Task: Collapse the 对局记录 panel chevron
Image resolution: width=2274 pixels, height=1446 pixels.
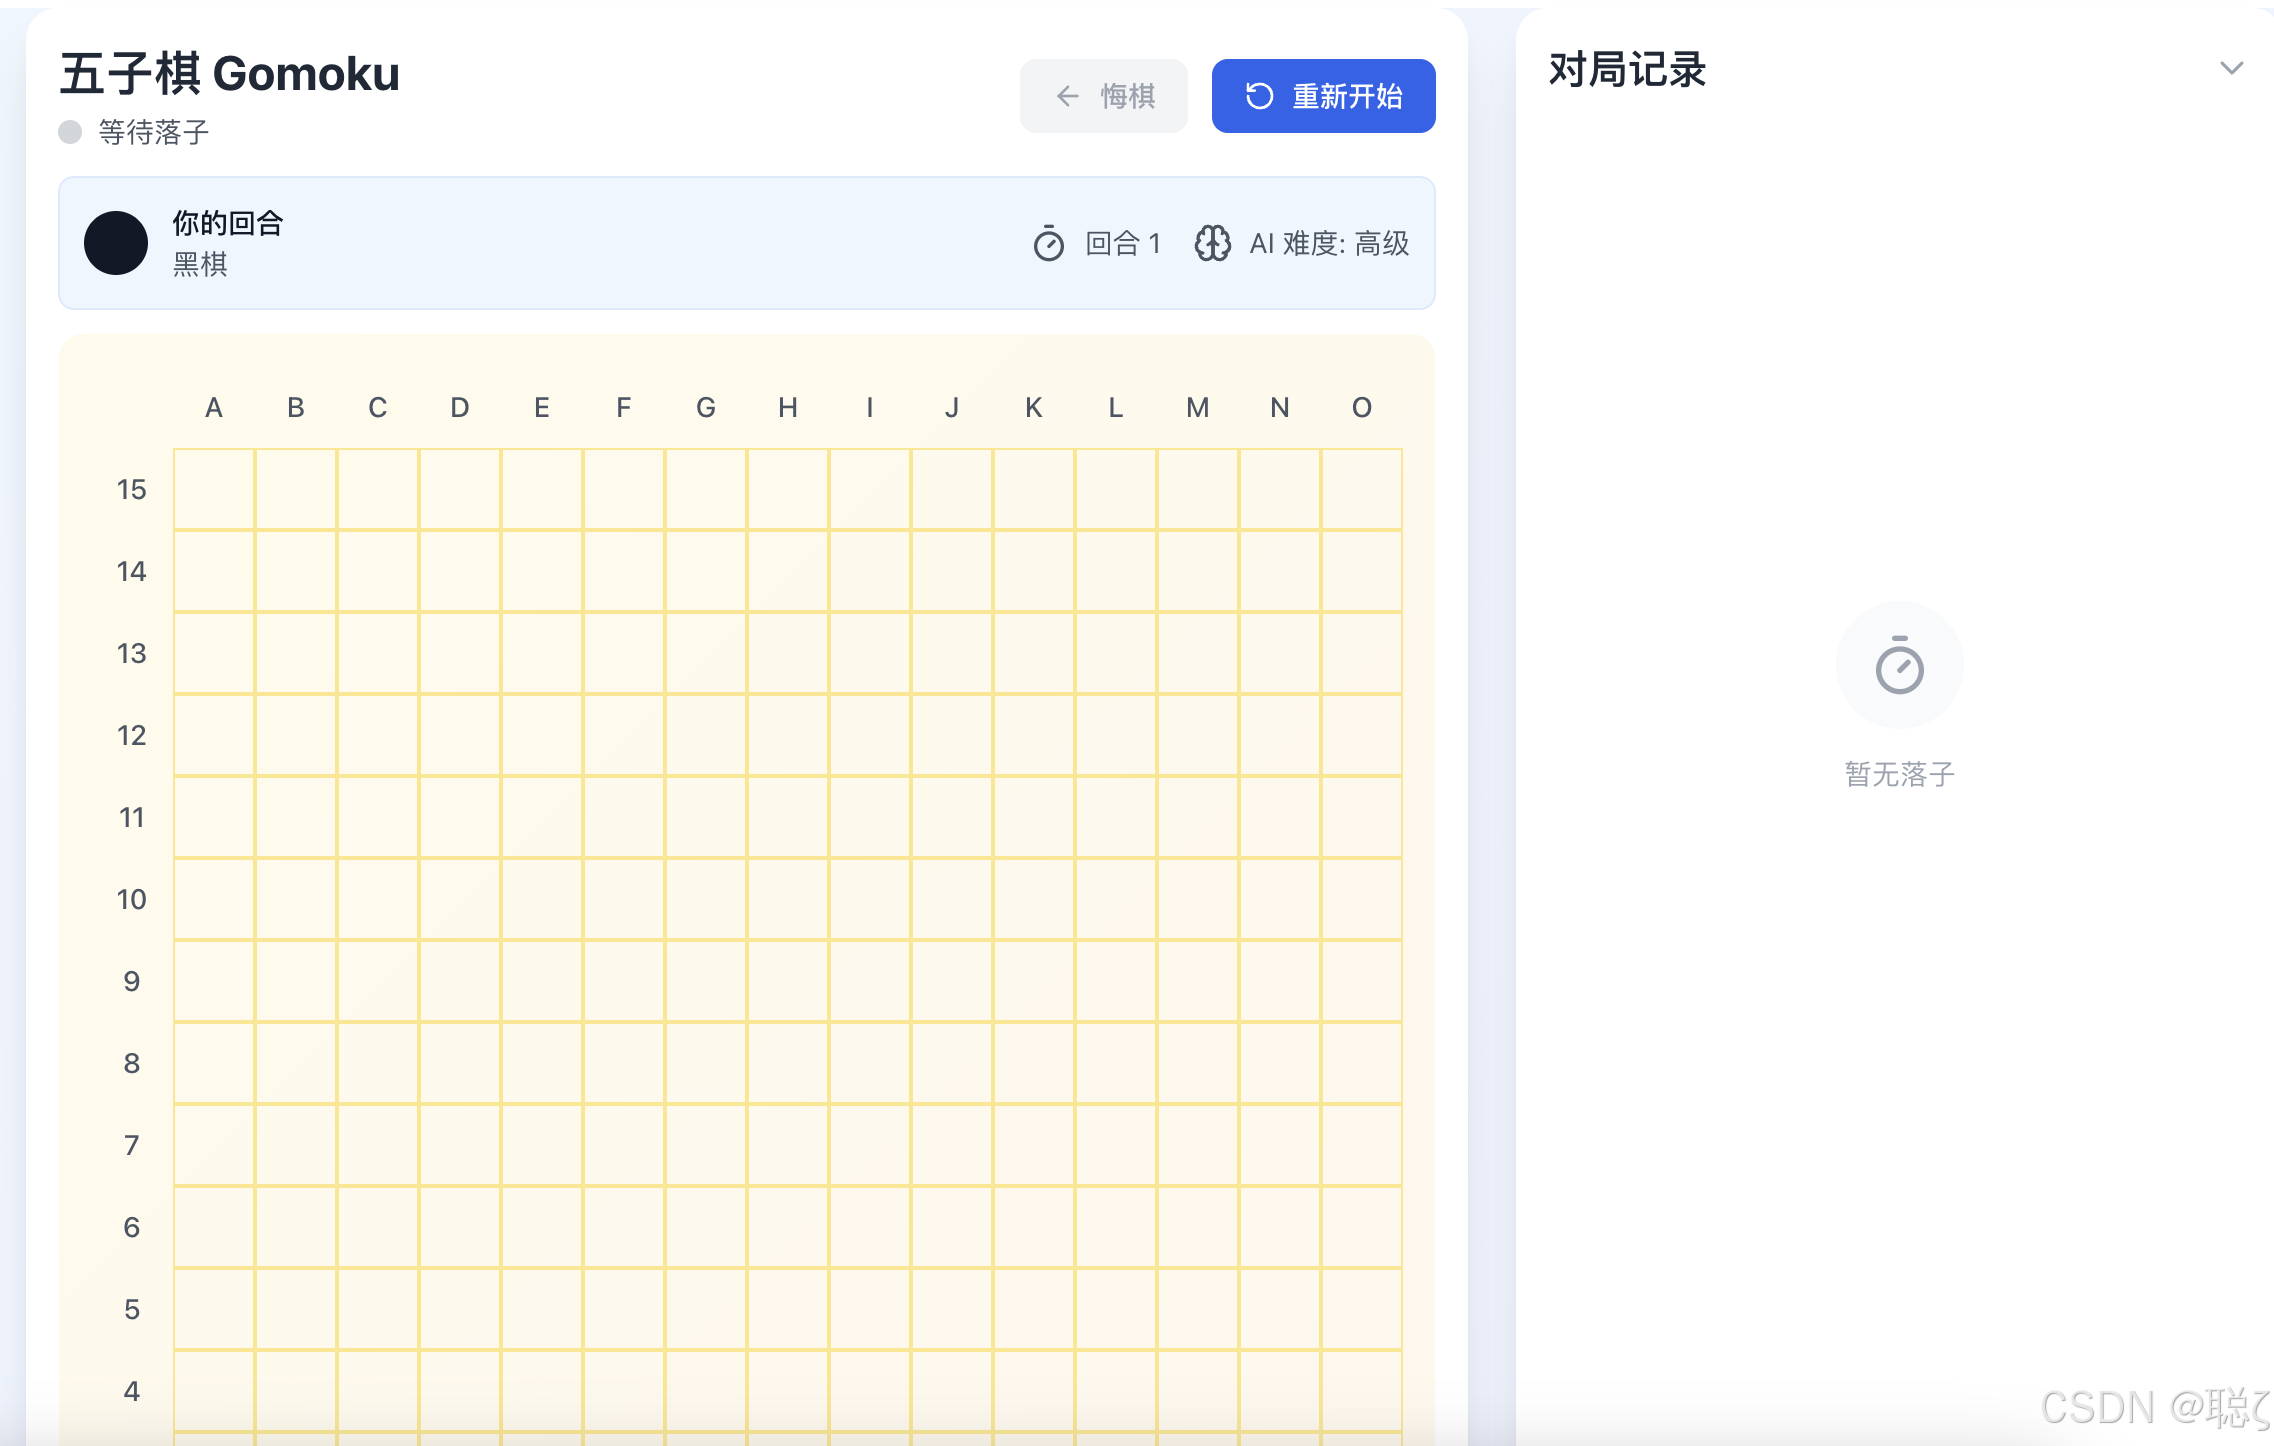Action: pyautogui.click(x=2231, y=68)
